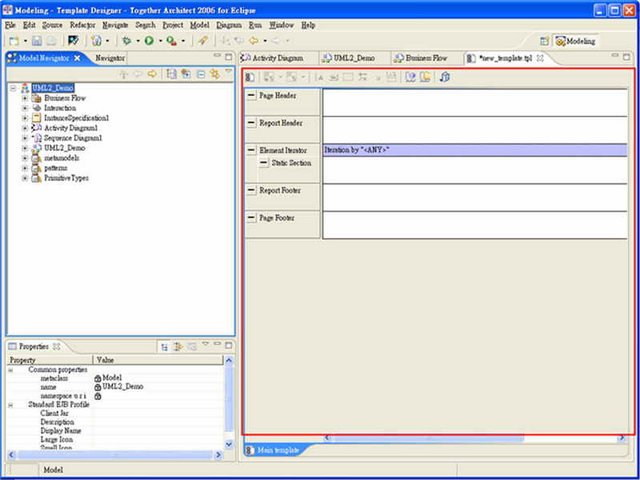Collapse the Page Footer section
Screen dimensions: 640x480
[x=252, y=218]
